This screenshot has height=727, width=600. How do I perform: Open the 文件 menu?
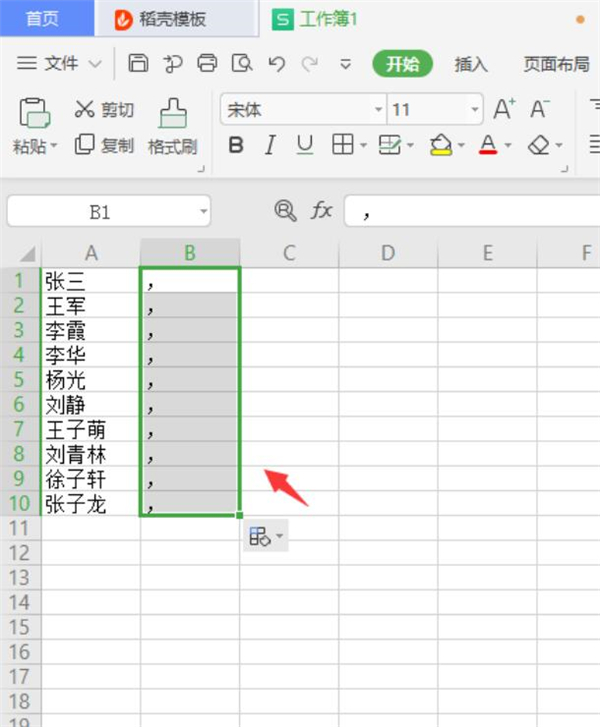tap(59, 64)
